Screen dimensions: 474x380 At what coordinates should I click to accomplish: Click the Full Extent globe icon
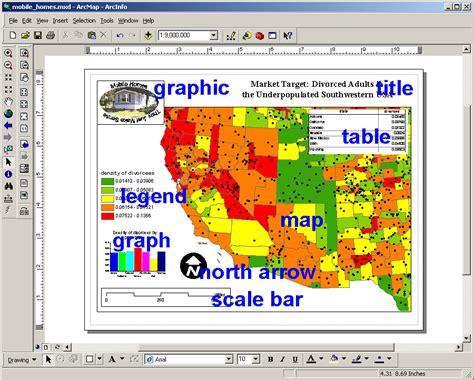pyautogui.click(x=8, y=114)
